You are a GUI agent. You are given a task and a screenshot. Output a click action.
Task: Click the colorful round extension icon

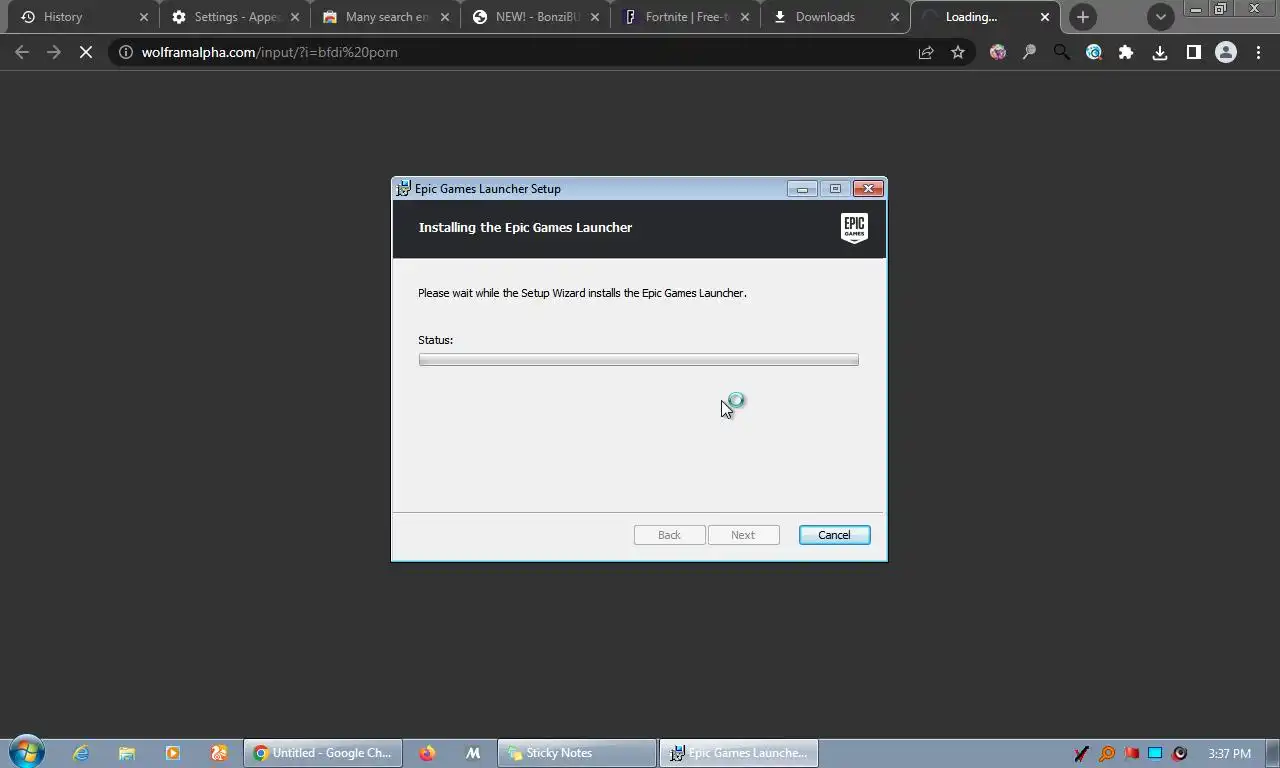(x=998, y=52)
